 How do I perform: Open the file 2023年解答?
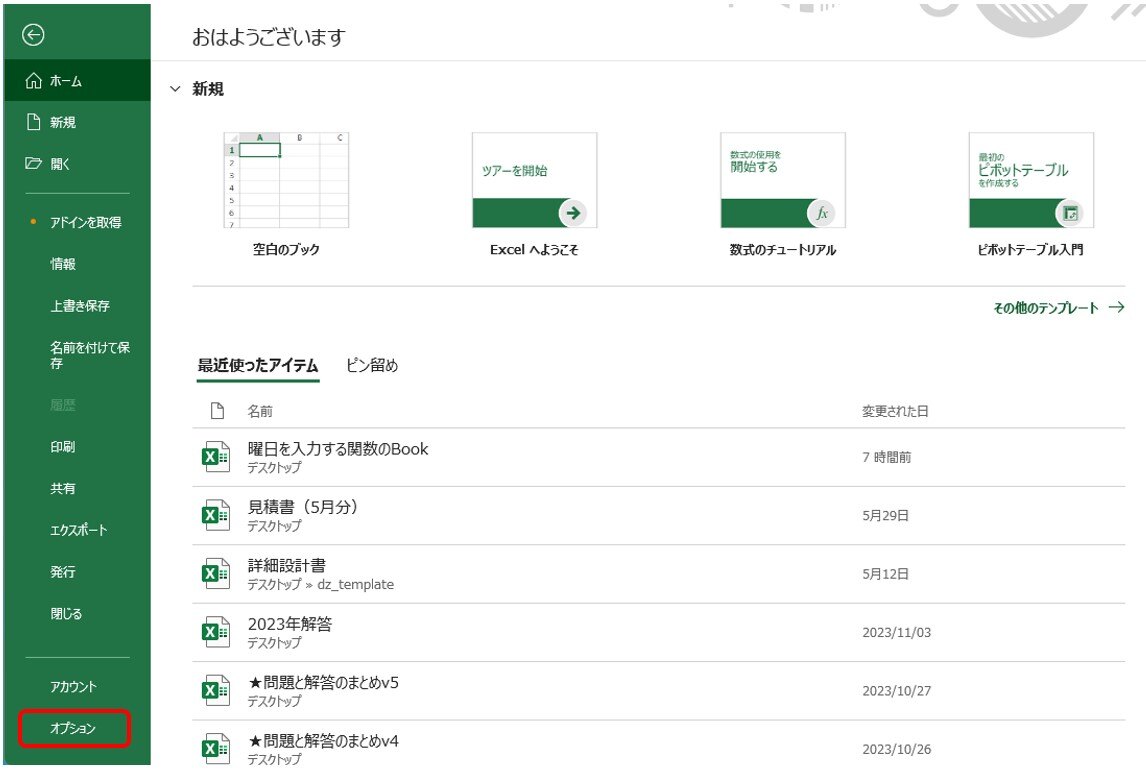pyautogui.click(x=659, y=633)
